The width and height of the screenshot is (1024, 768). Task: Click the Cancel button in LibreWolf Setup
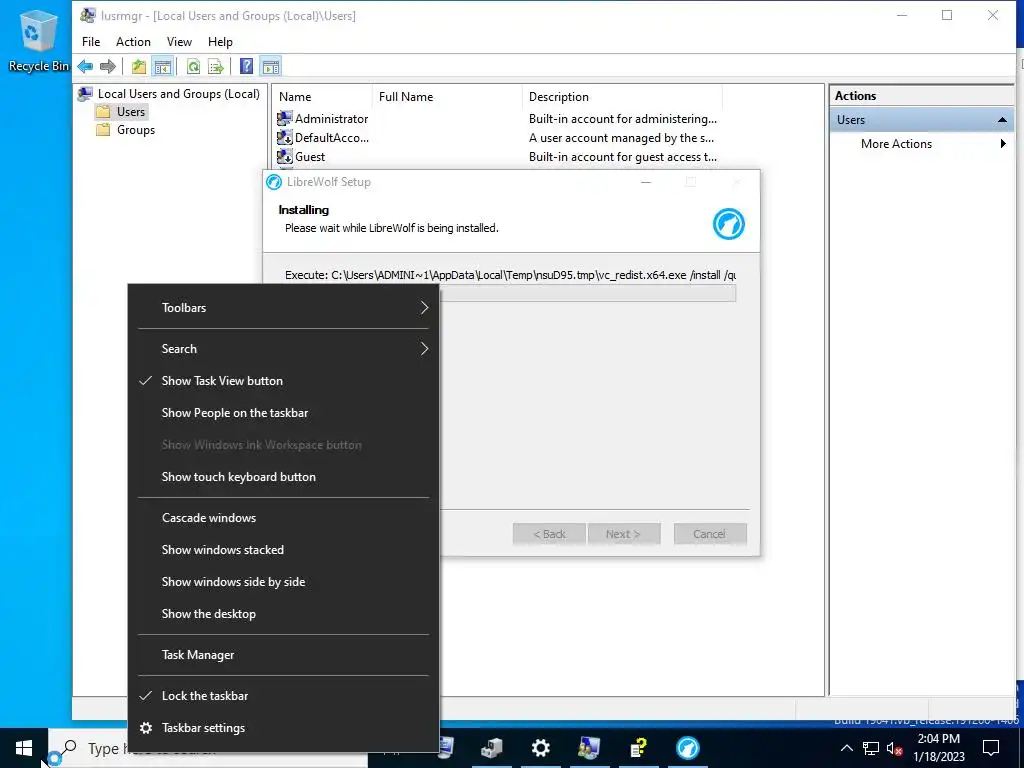tap(710, 534)
